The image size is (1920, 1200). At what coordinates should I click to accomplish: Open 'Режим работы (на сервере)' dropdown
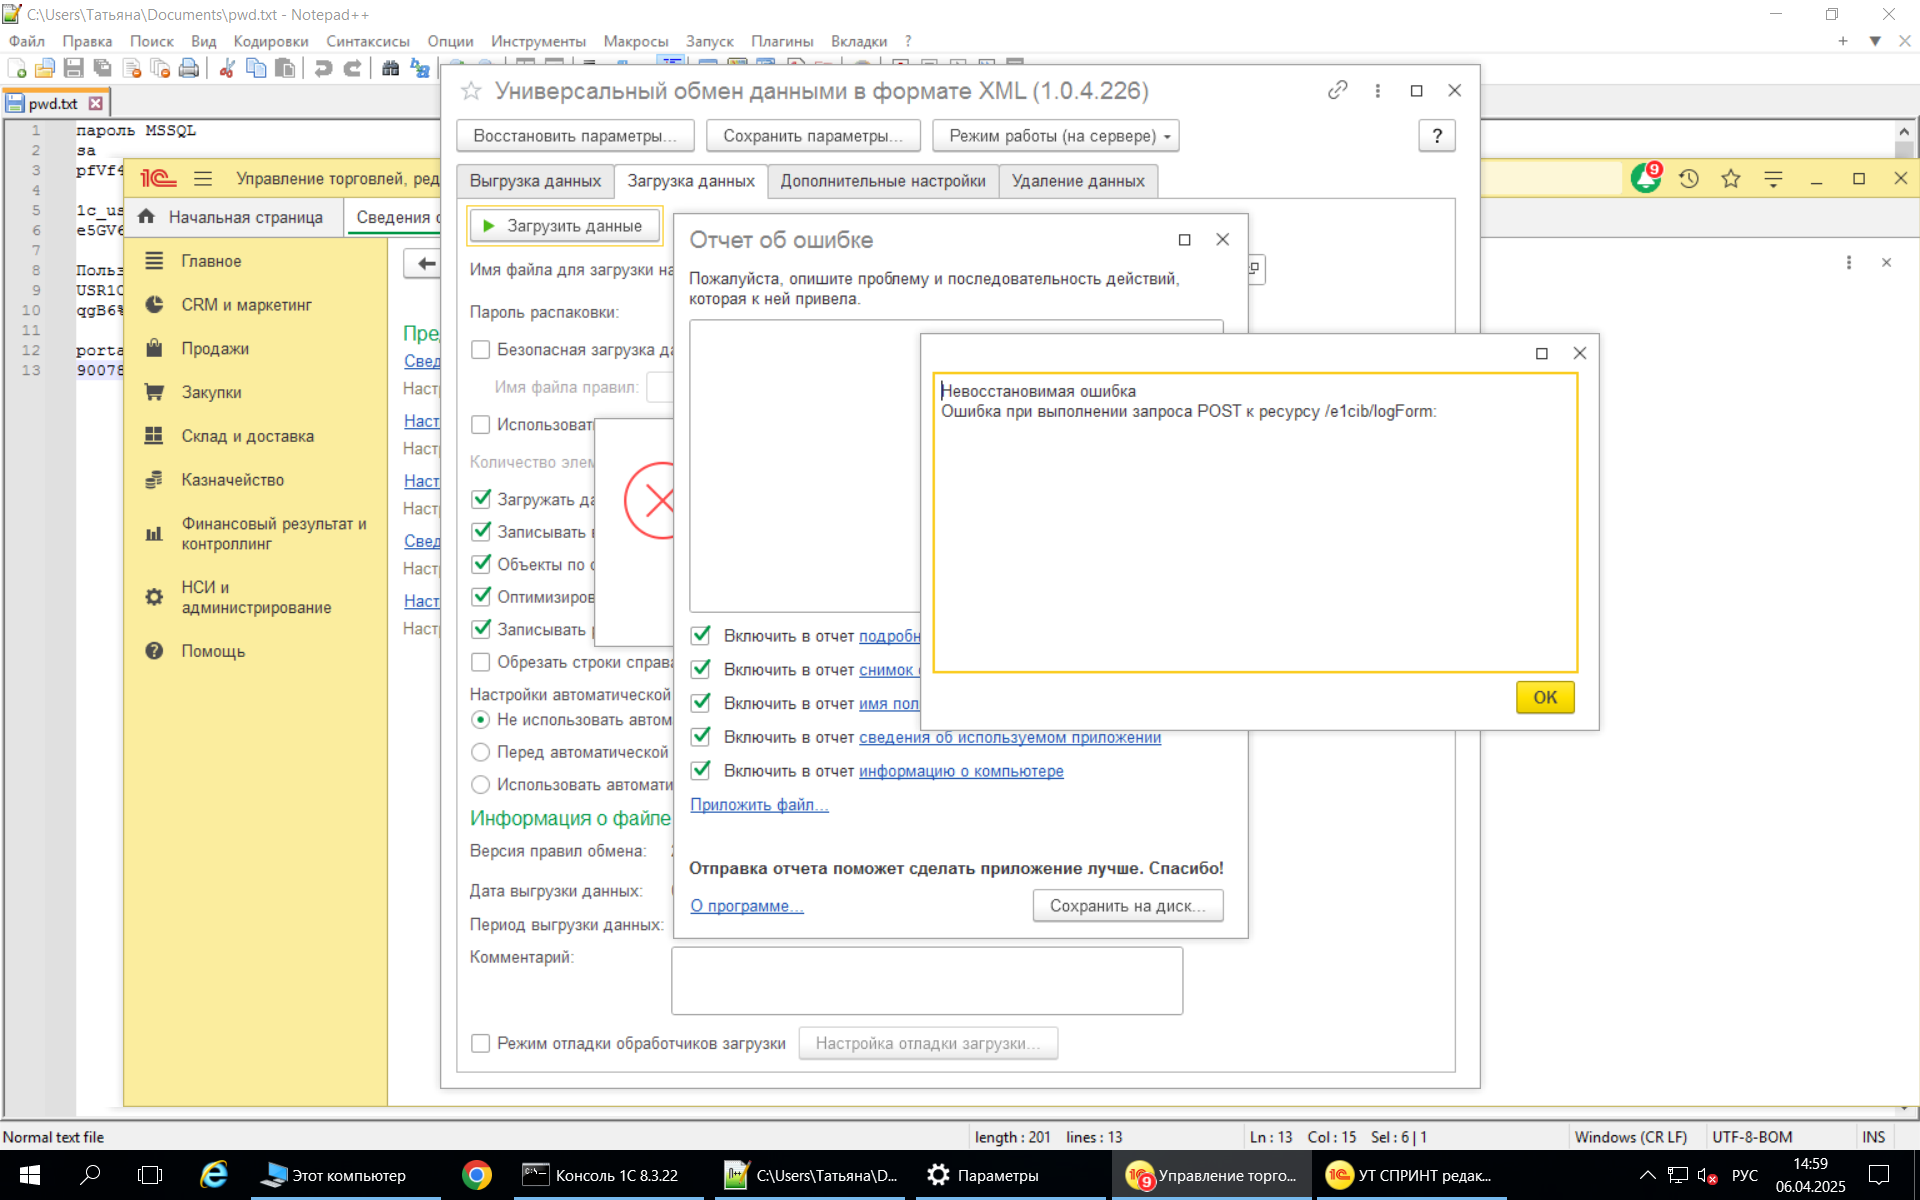(1055, 136)
